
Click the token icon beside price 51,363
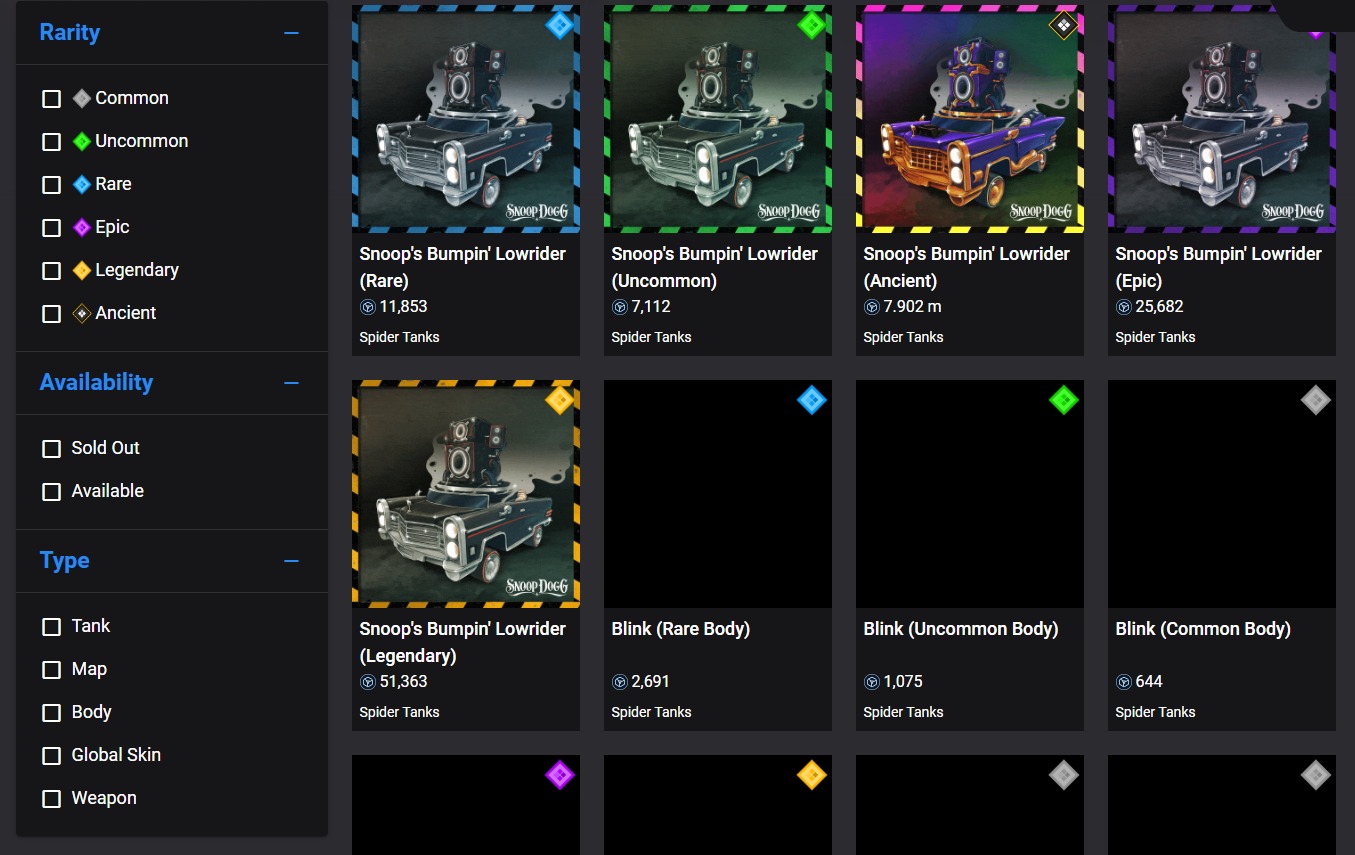[368, 682]
